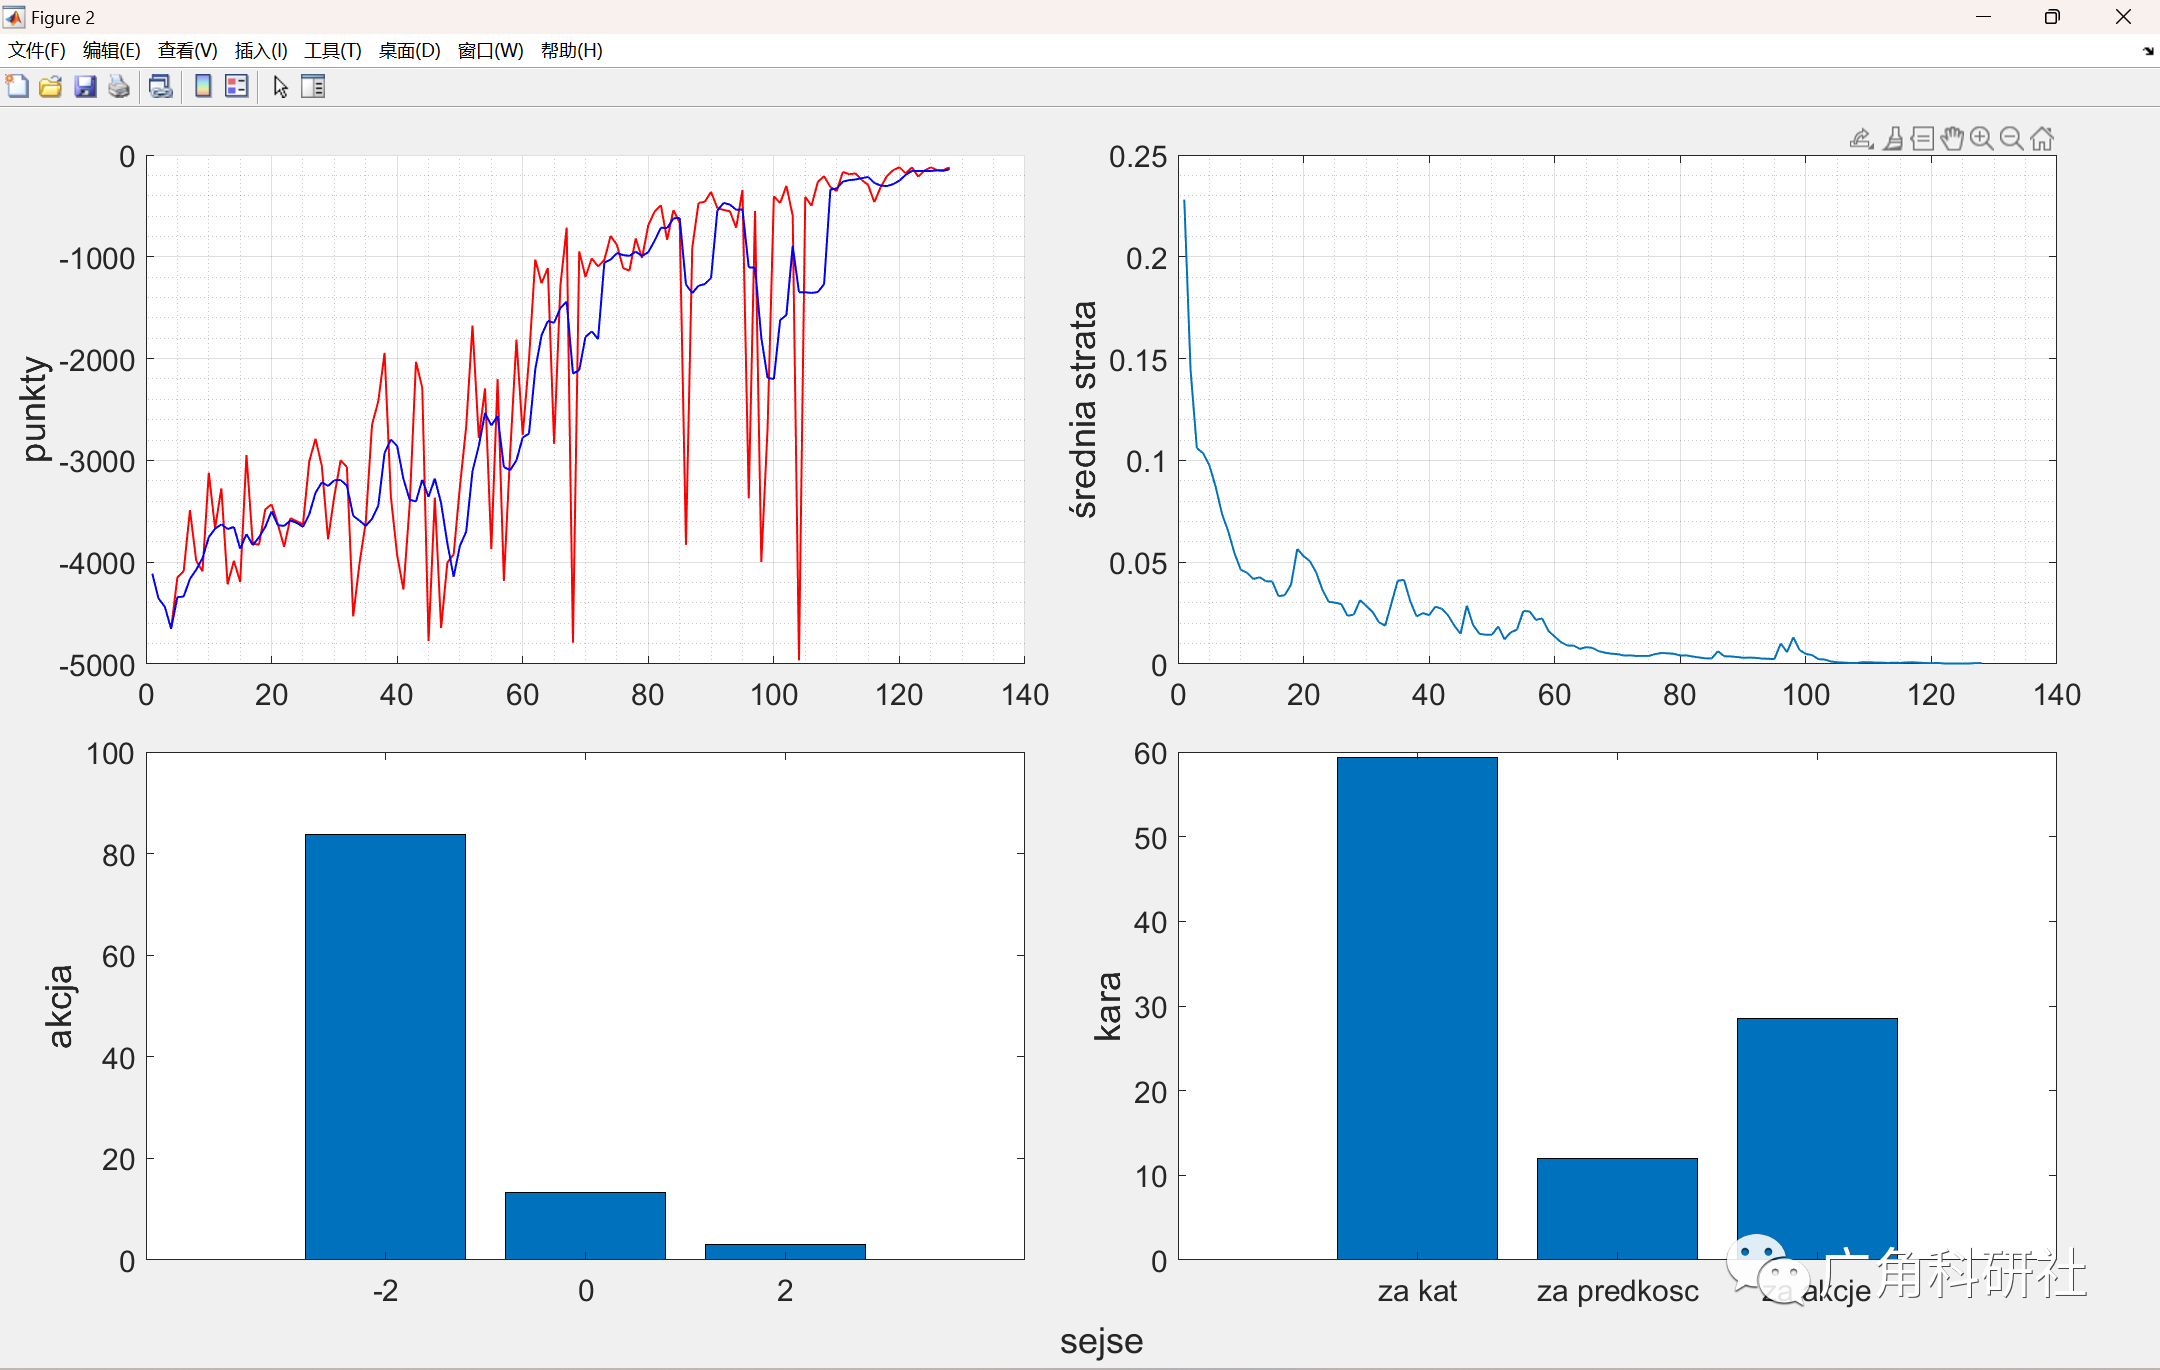The width and height of the screenshot is (2160, 1370).
Task: Create a new figure via New icon
Action: point(18,87)
